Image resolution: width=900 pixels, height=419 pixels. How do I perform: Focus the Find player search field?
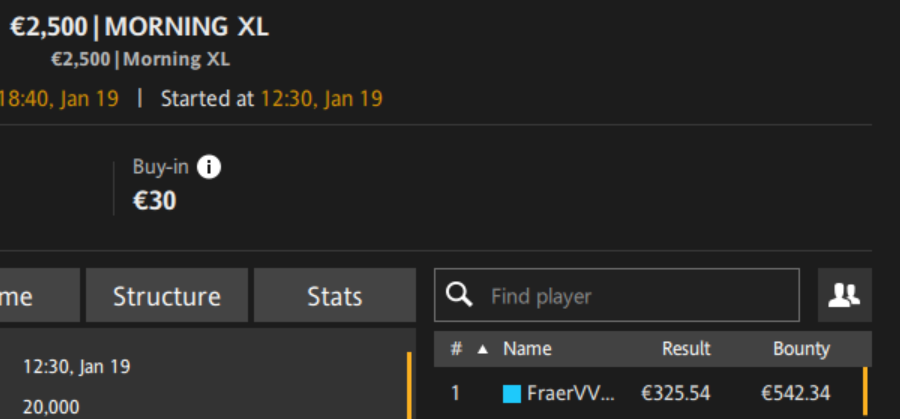616,295
